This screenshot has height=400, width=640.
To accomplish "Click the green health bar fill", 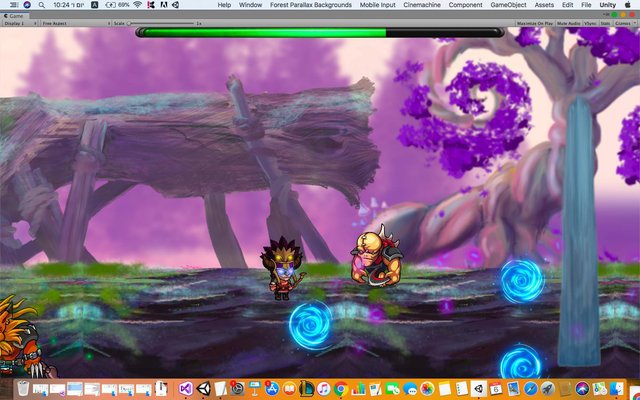I will tap(265, 33).
